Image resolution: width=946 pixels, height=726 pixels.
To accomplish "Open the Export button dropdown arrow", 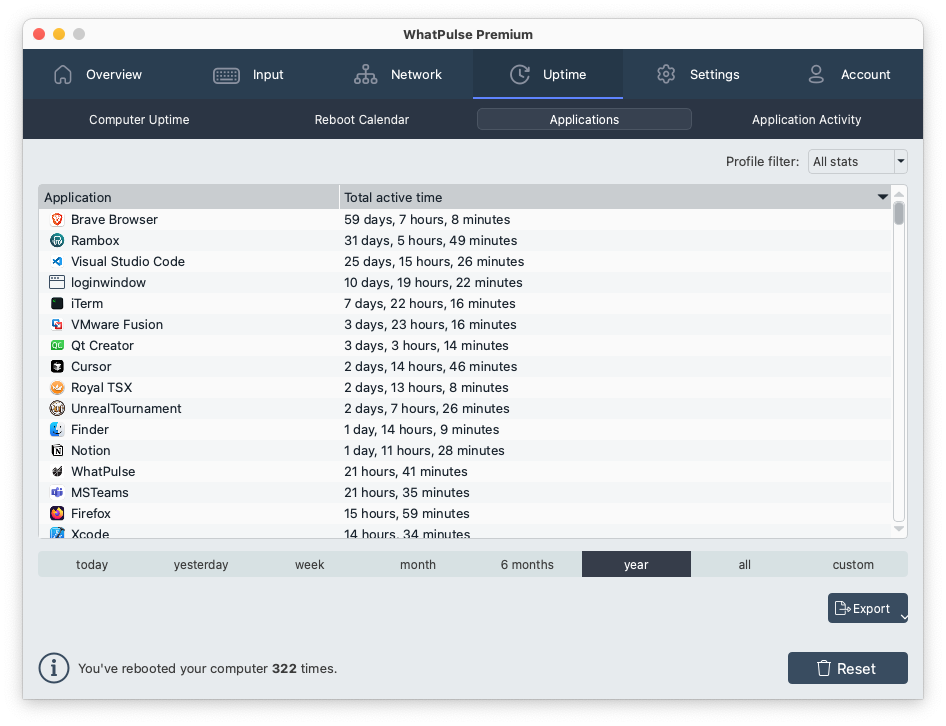I will coord(903,617).
